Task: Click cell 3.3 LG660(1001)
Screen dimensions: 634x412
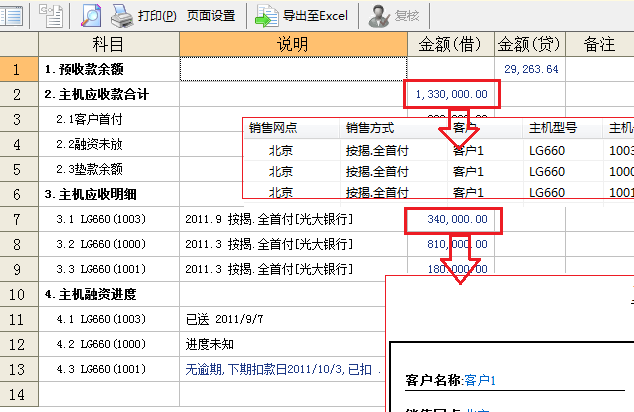Action: [109, 269]
